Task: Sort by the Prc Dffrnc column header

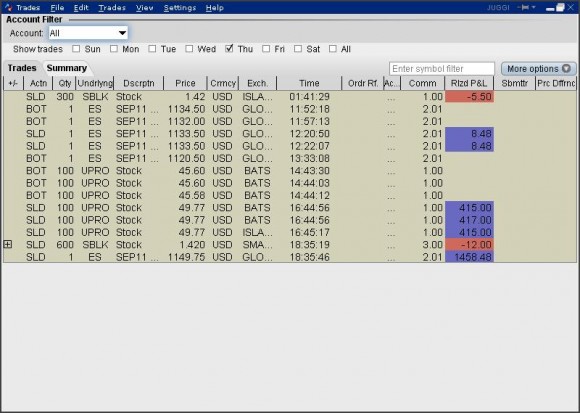Action: pyautogui.click(x=556, y=84)
